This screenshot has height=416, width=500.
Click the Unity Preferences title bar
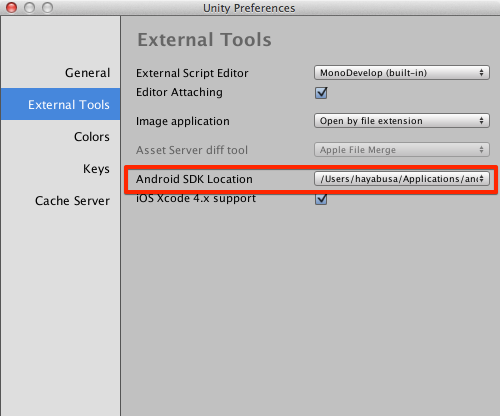(x=249, y=8)
